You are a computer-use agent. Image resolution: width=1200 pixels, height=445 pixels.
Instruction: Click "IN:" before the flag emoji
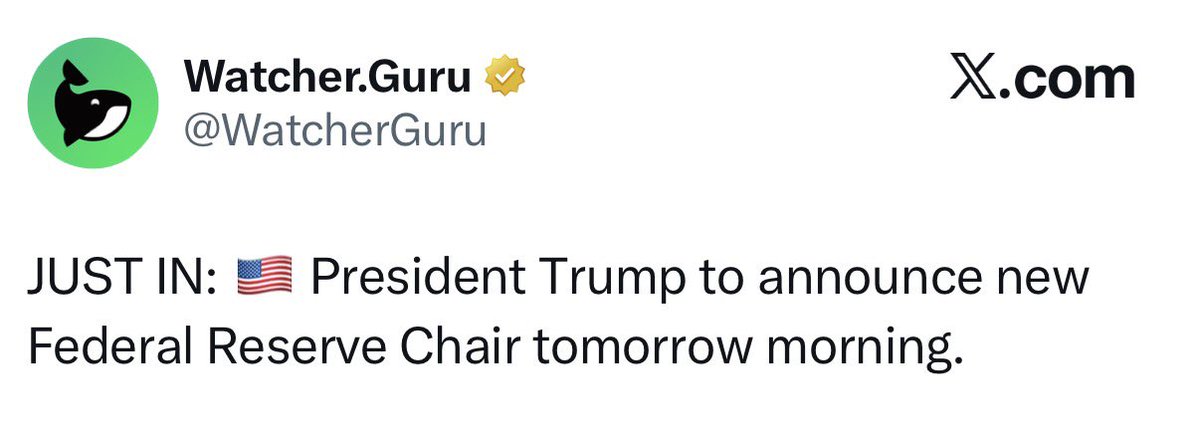(x=181, y=278)
